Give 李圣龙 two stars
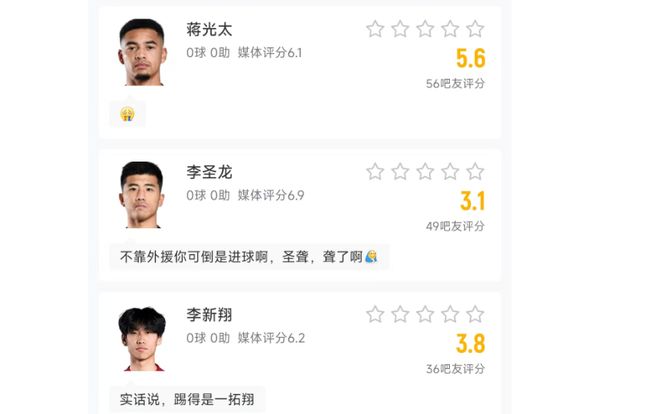660x414 pixels. (x=400, y=171)
